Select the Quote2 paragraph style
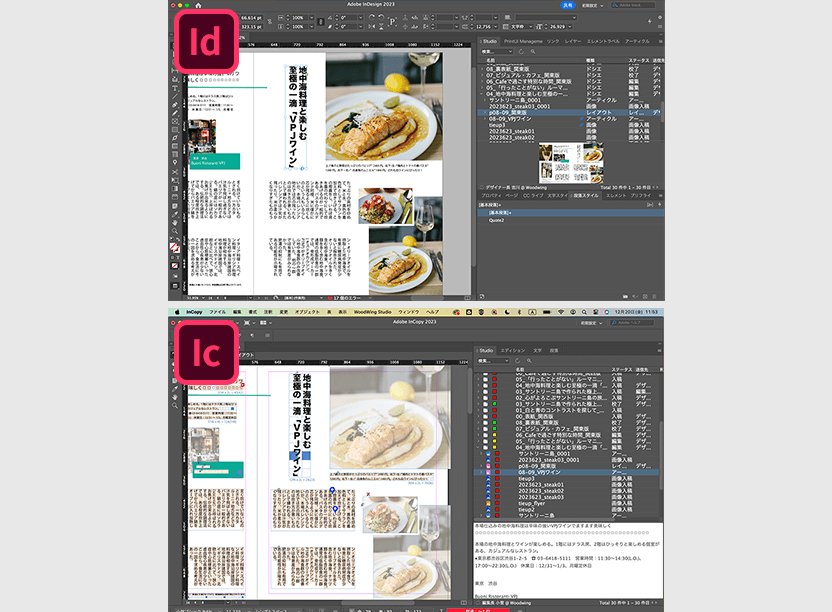This screenshot has width=832, height=612. (x=496, y=220)
